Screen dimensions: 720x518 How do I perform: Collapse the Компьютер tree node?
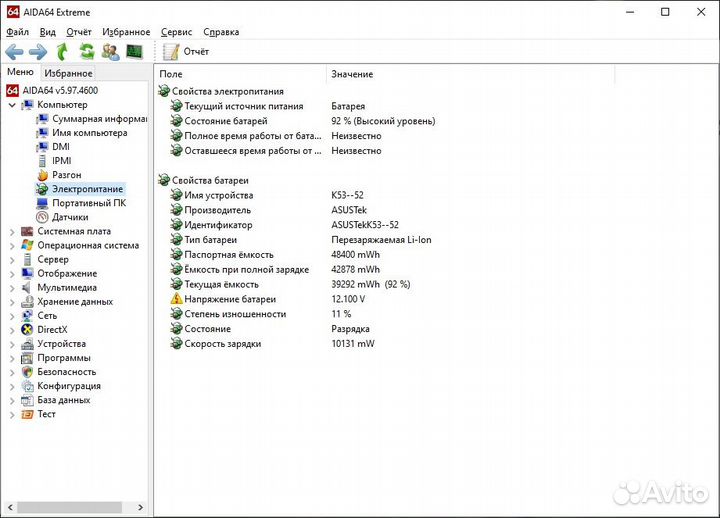point(12,105)
